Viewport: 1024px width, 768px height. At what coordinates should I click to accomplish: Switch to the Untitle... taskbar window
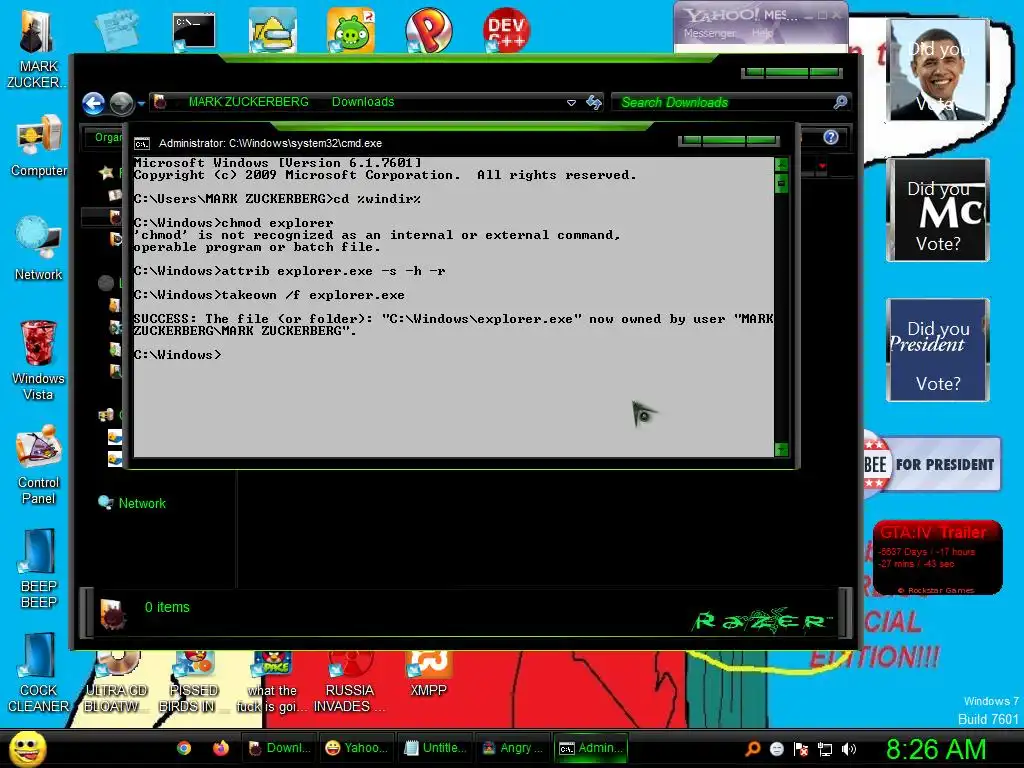tap(435, 748)
